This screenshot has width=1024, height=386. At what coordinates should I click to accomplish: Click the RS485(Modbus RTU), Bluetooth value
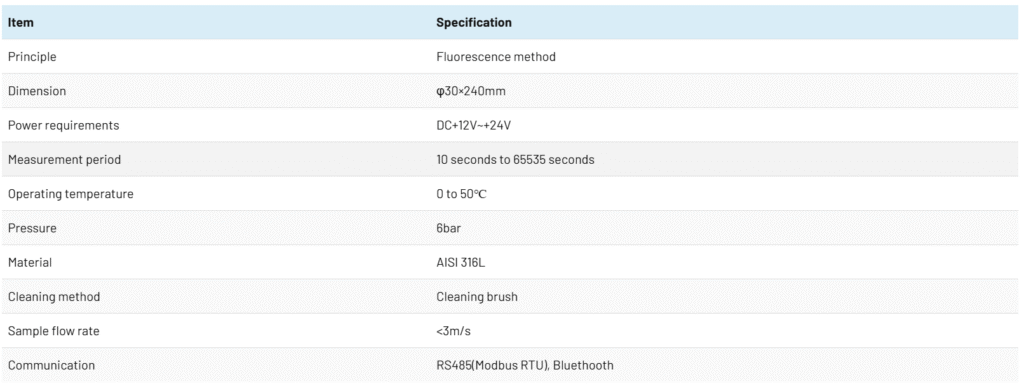(525, 365)
